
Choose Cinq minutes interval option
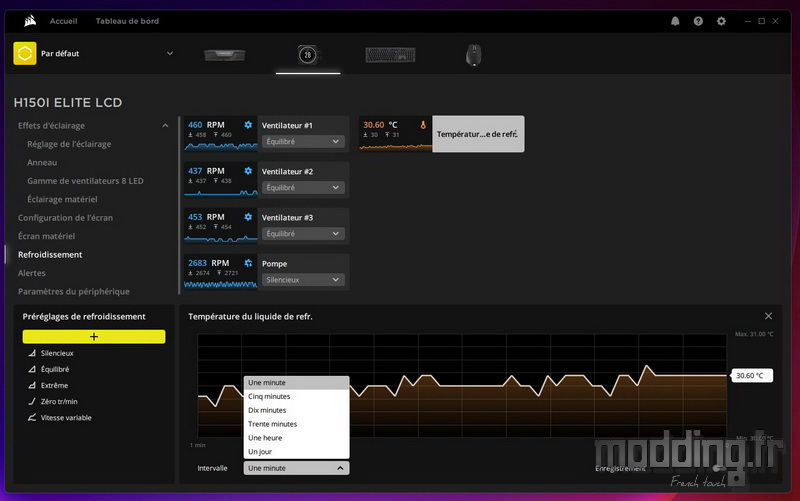(x=296, y=396)
